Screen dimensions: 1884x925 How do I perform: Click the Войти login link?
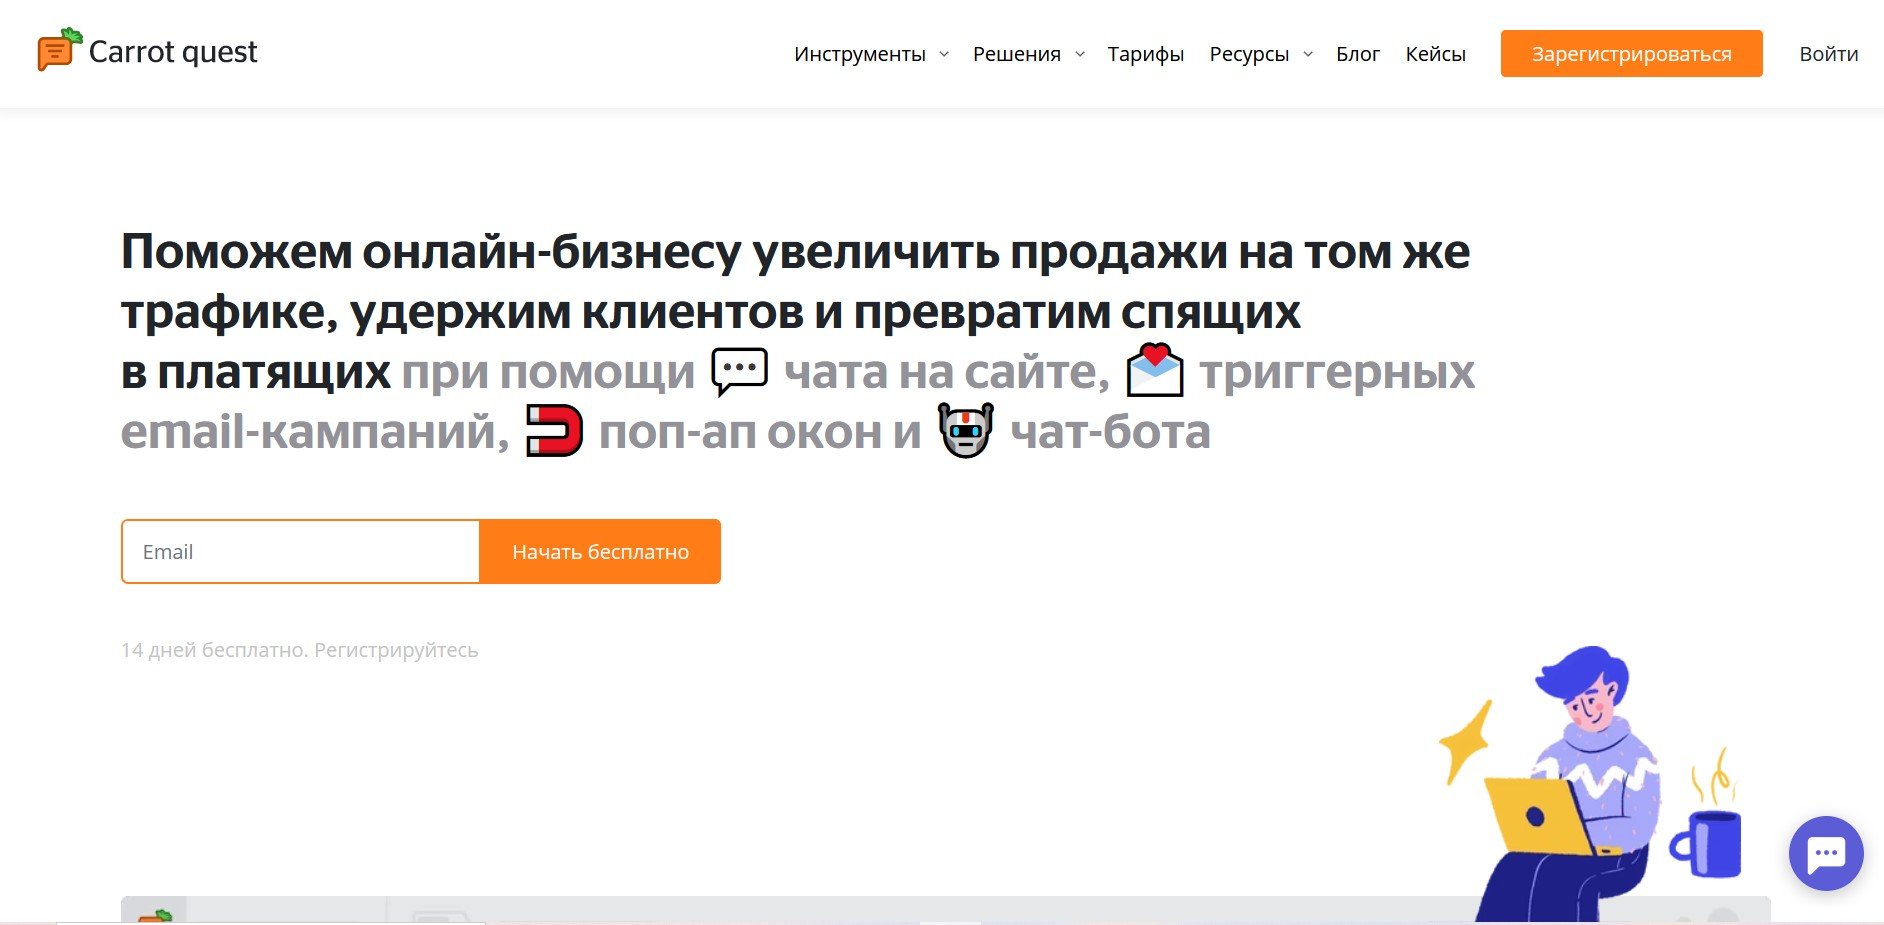tap(1828, 54)
